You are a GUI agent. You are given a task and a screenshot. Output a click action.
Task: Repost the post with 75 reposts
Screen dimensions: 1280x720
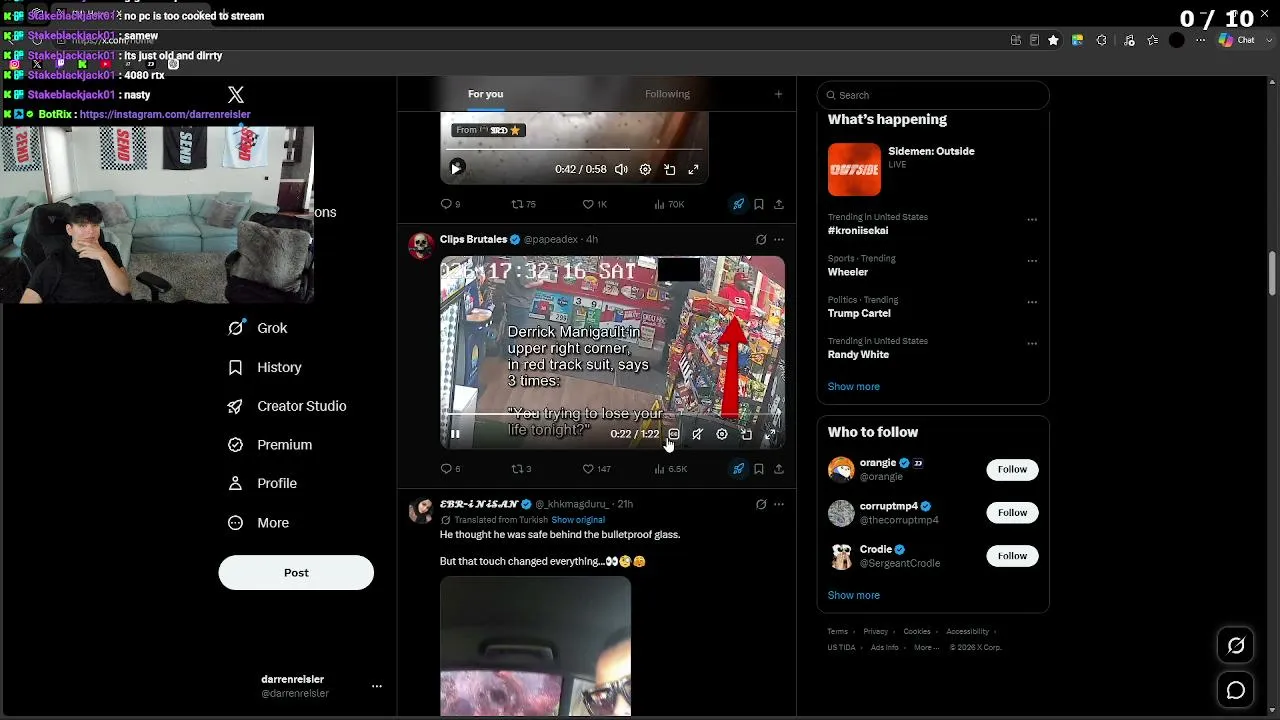coord(524,204)
